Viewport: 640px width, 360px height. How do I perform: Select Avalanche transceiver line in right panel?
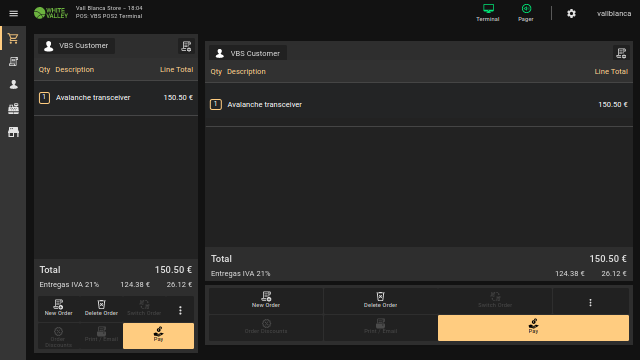[419, 105]
